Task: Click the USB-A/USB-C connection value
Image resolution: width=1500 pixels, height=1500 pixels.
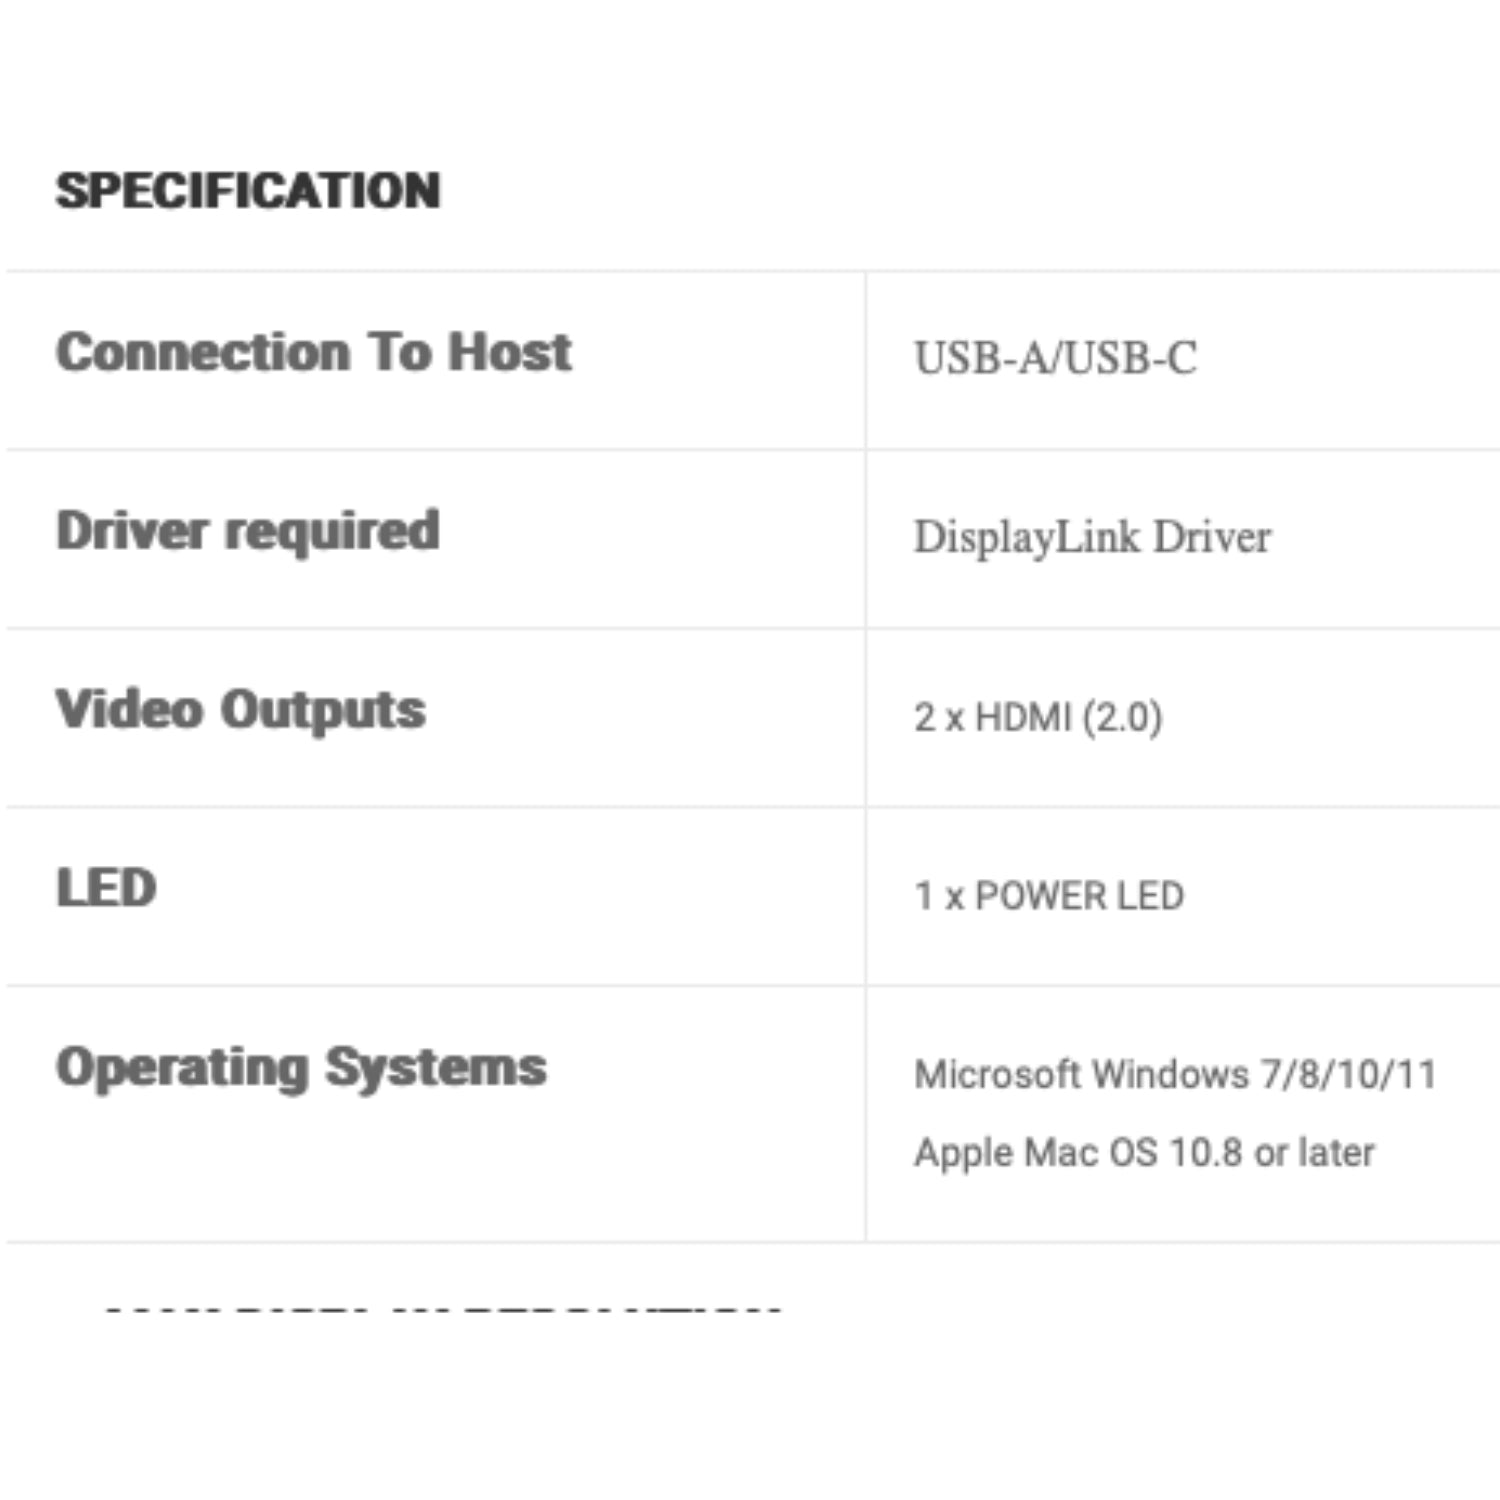Action: coord(1055,358)
